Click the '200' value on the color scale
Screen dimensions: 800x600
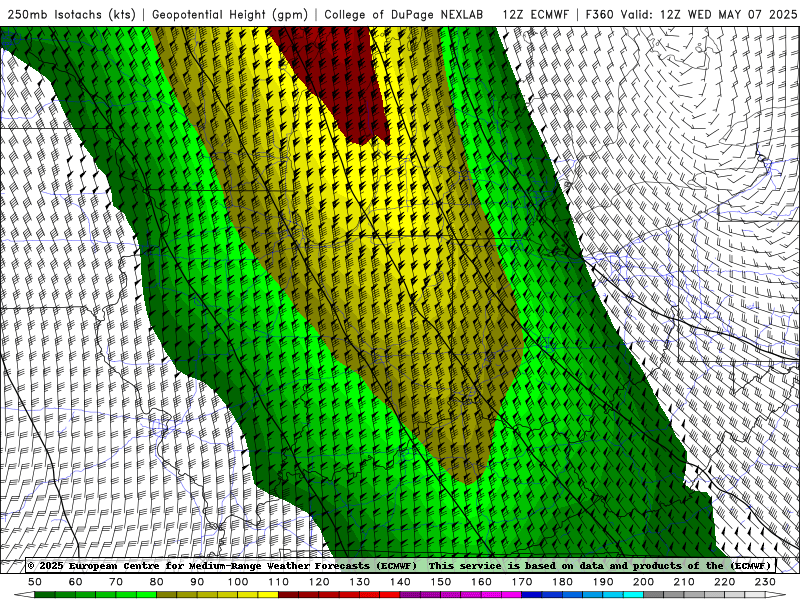click(x=643, y=582)
